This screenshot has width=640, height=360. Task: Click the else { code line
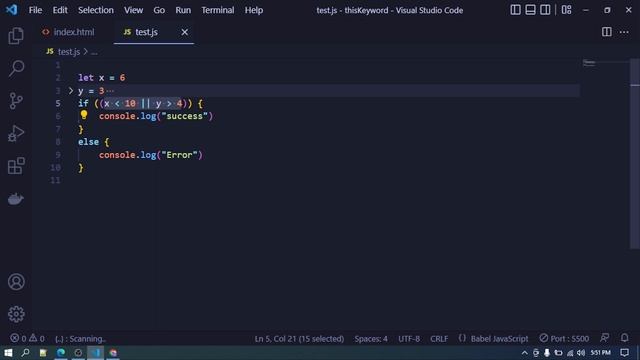pos(93,142)
